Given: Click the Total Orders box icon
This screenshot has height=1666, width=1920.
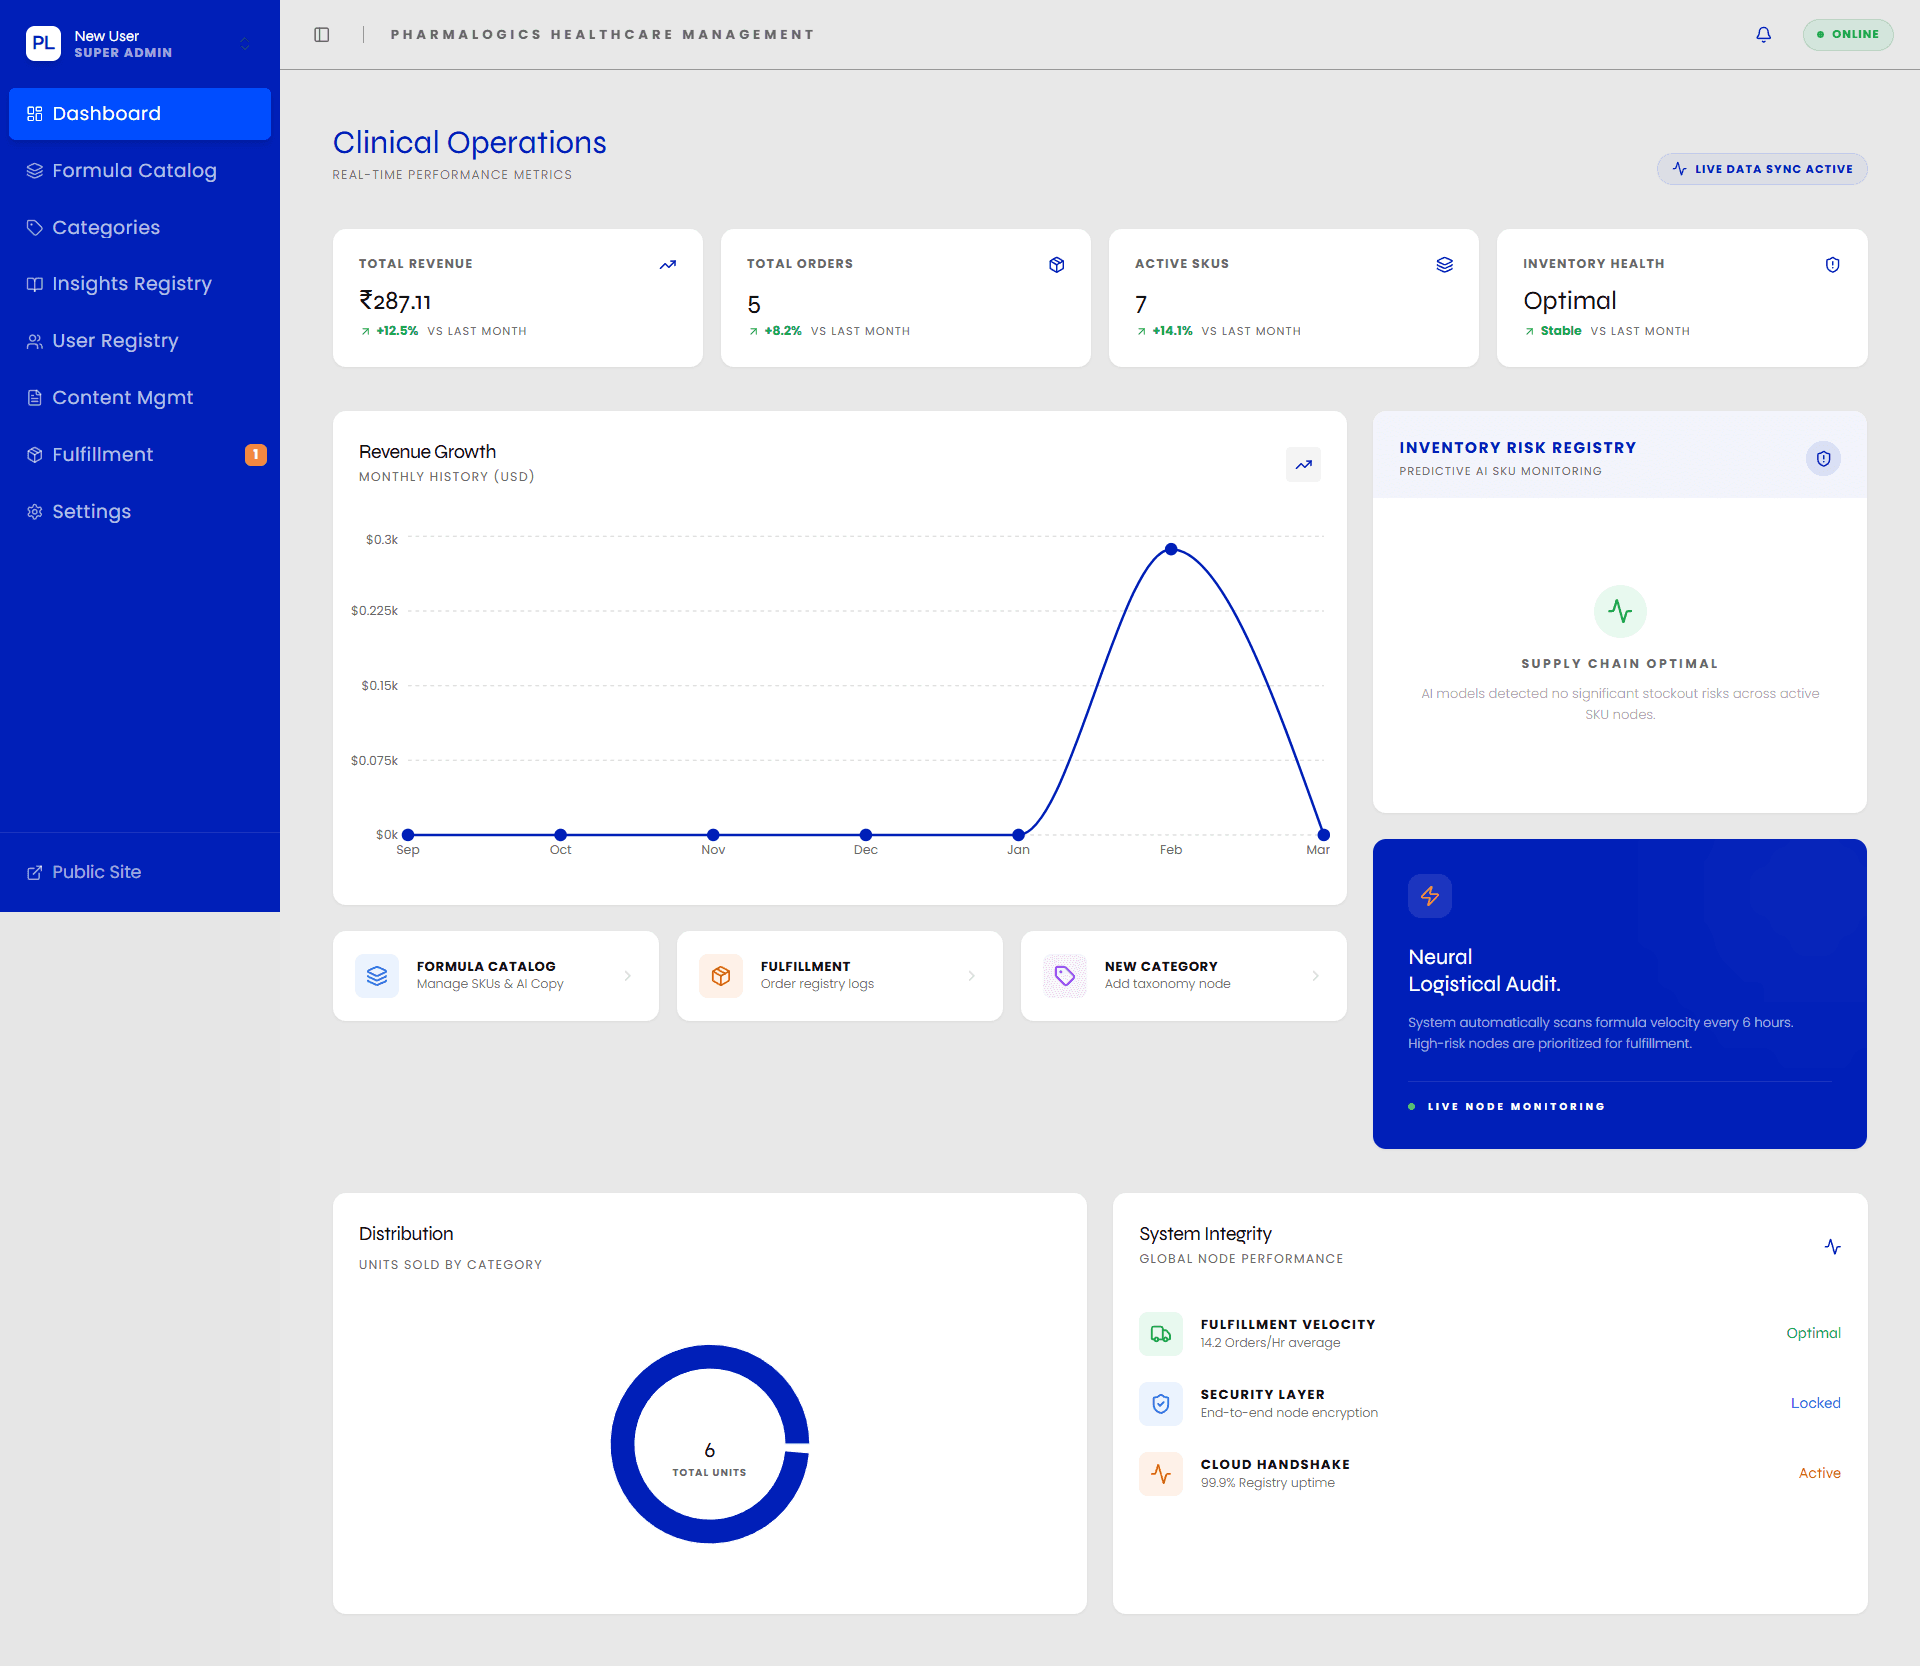Looking at the screenshot, I should [x=1056, y=265].
